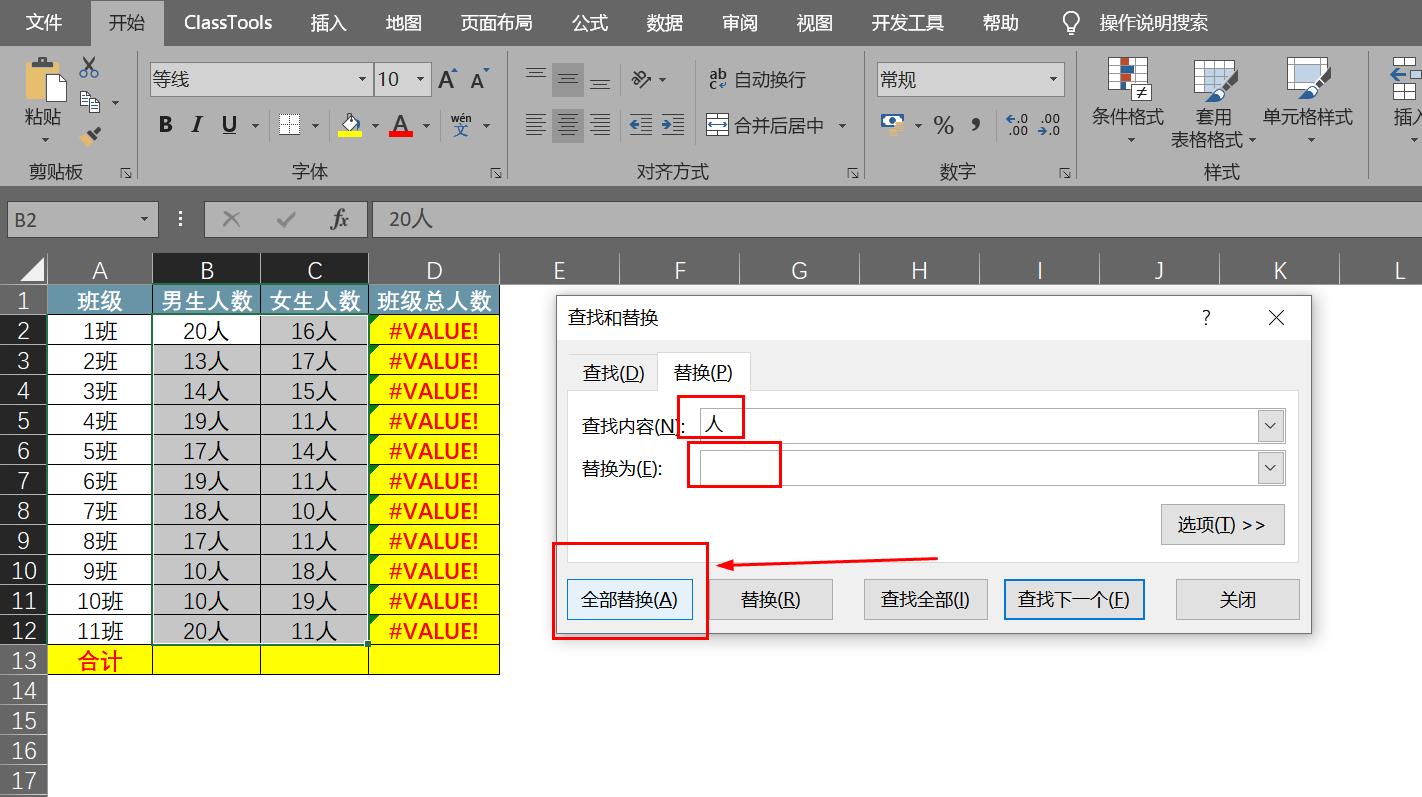Image resolution: width=1422 pixels, height=797 pixels.
Task: Switch to the 插入 tab
Action: [328, 22]
